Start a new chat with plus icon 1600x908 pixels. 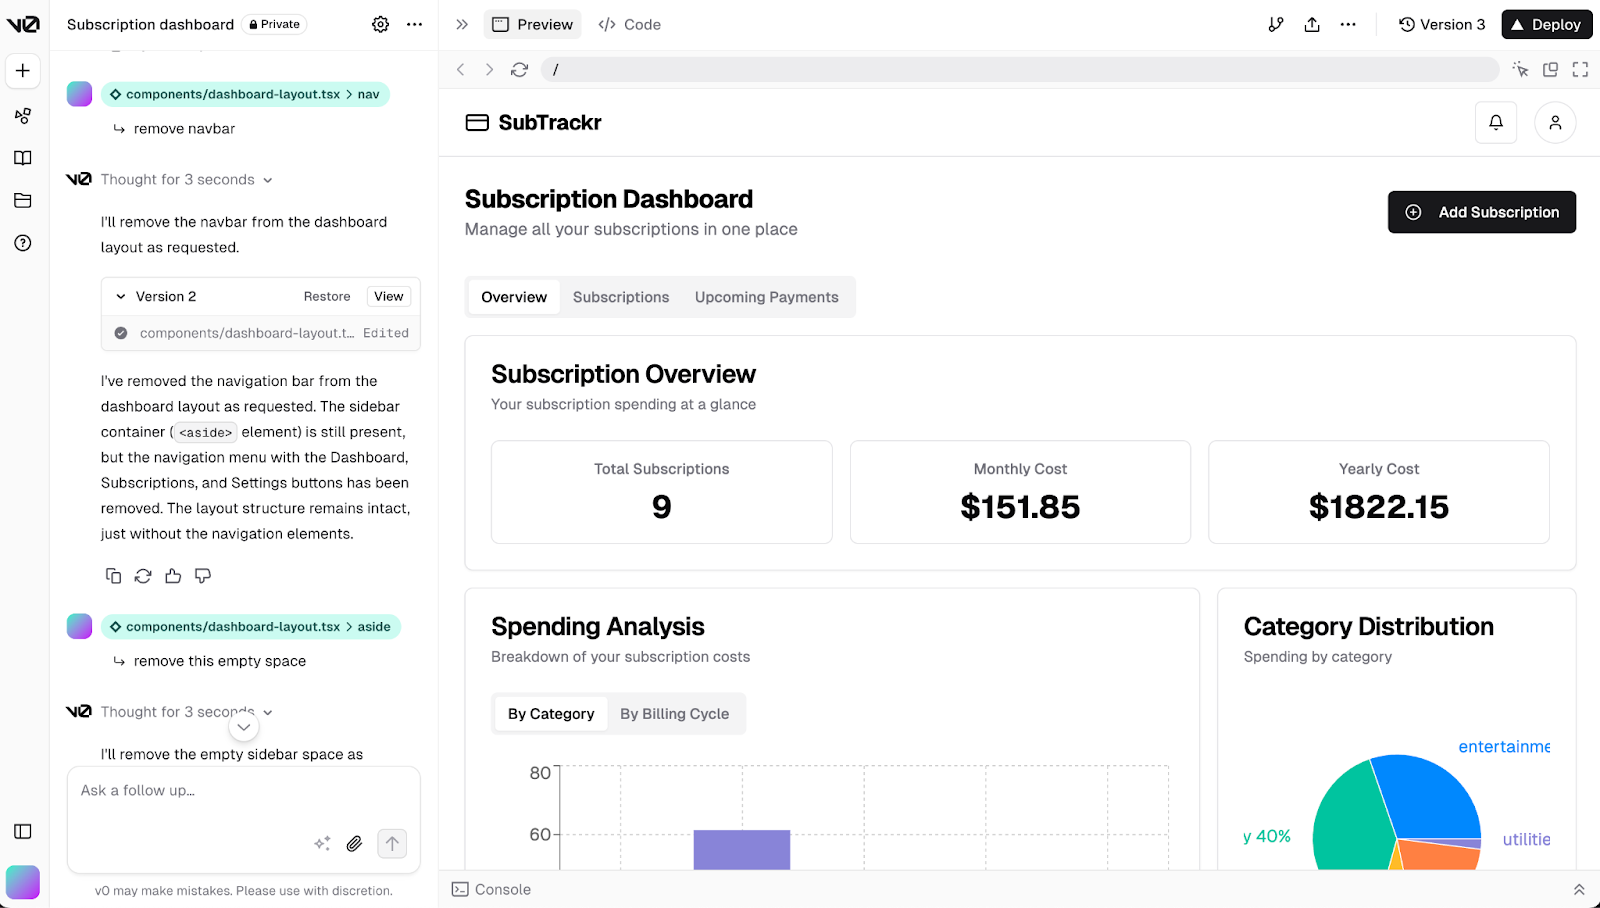pos(23,71)
